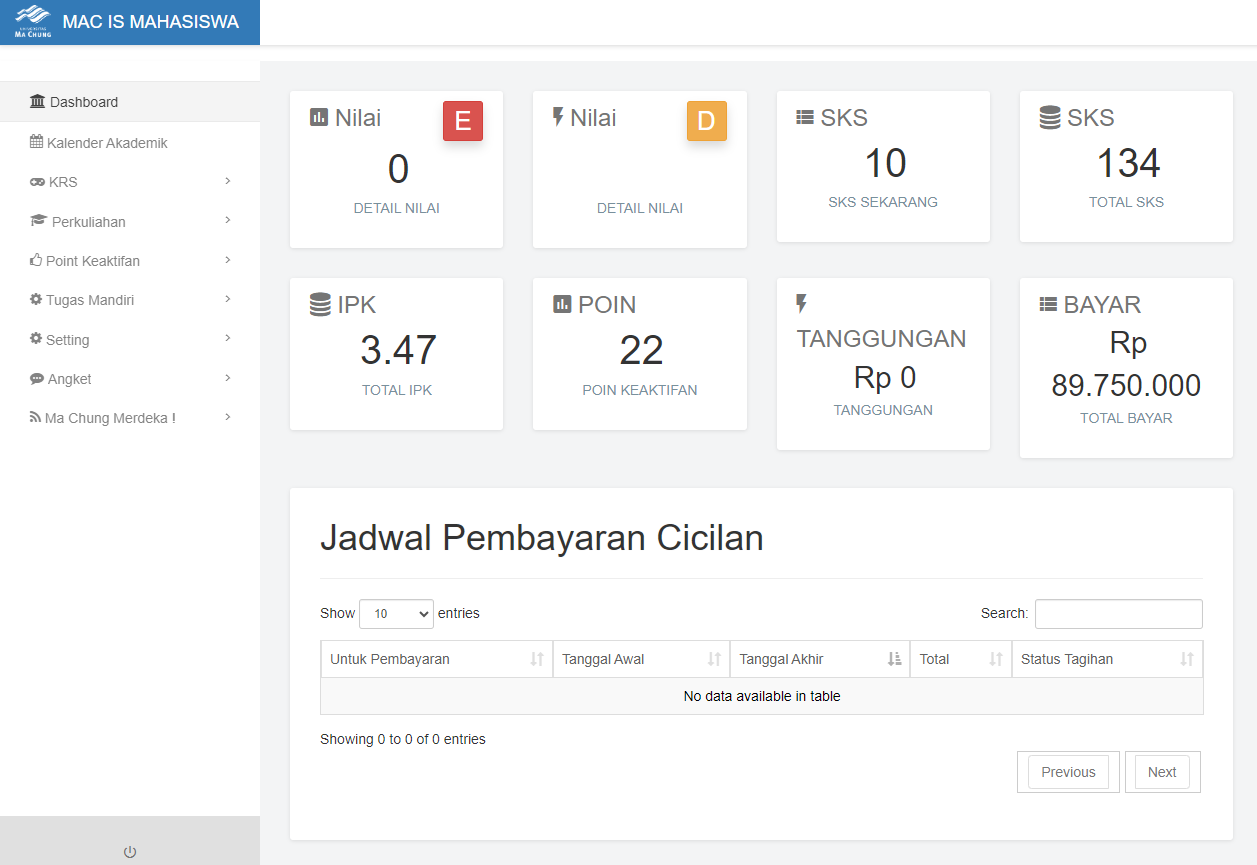The height and width of the screenshot is (865, 1257).
Task: Select Setting in the sidebar menu
Action: 130,339
